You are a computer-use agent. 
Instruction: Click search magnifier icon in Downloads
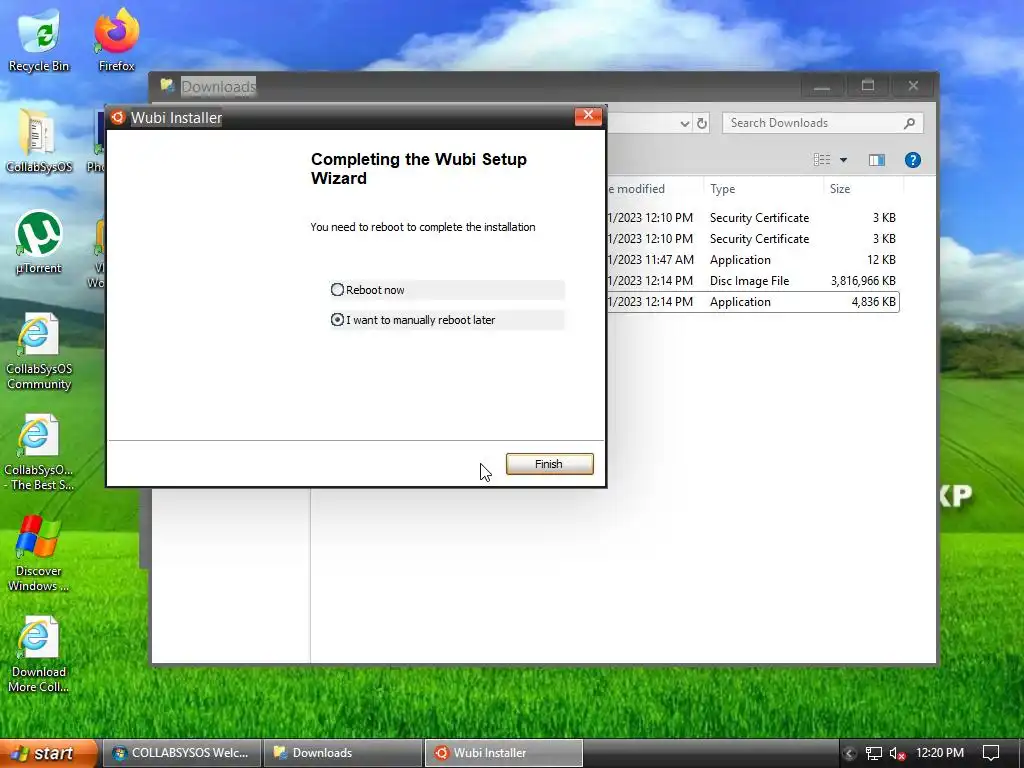click(x=909, y=123)
